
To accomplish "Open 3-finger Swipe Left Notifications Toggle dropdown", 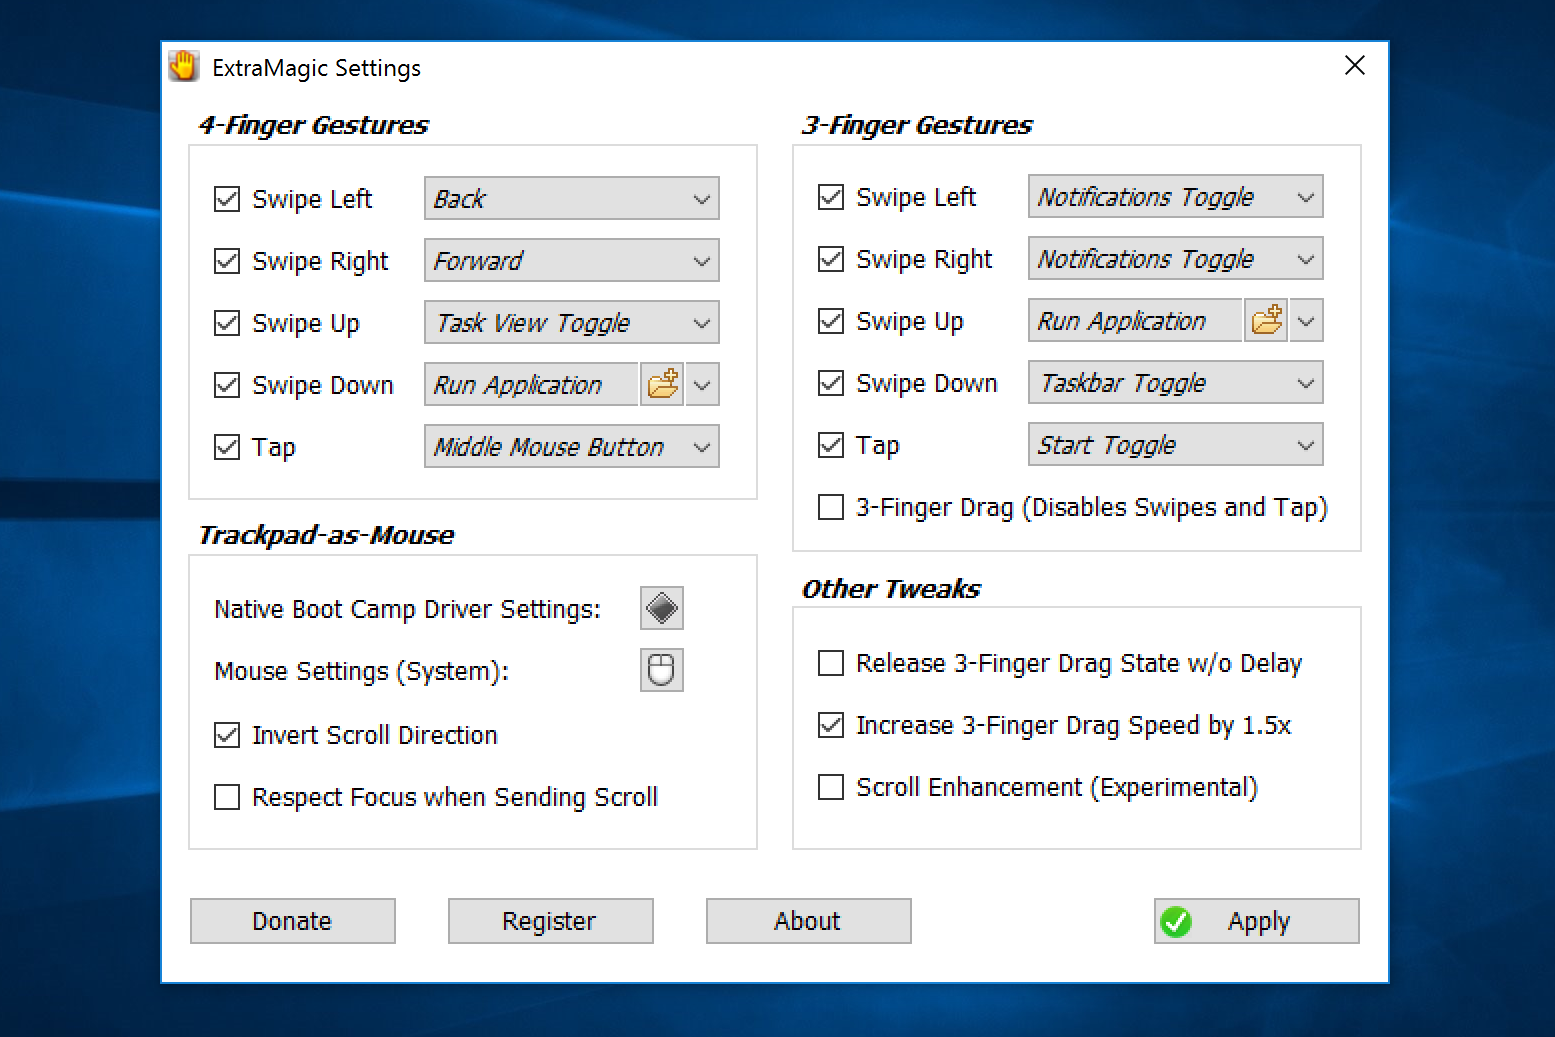I will pyautogui.click(x=1176, y=197).
